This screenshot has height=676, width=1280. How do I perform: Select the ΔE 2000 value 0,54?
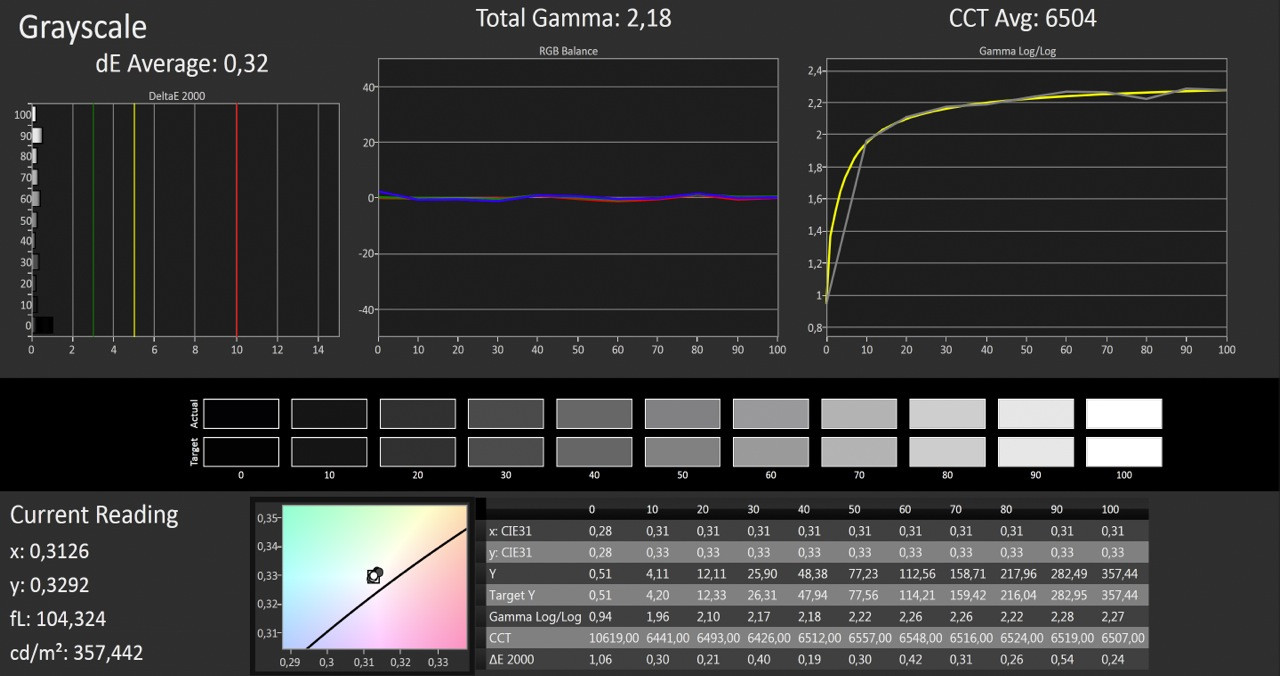tap(1061, 659)
